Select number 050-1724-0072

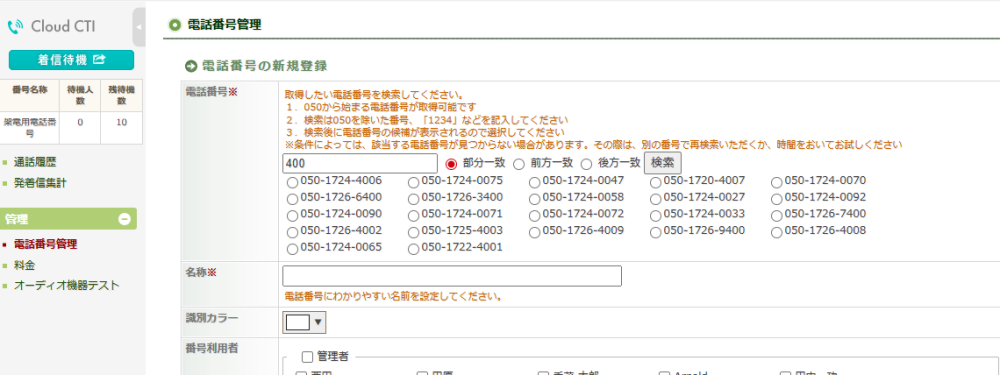click(534, 216)
